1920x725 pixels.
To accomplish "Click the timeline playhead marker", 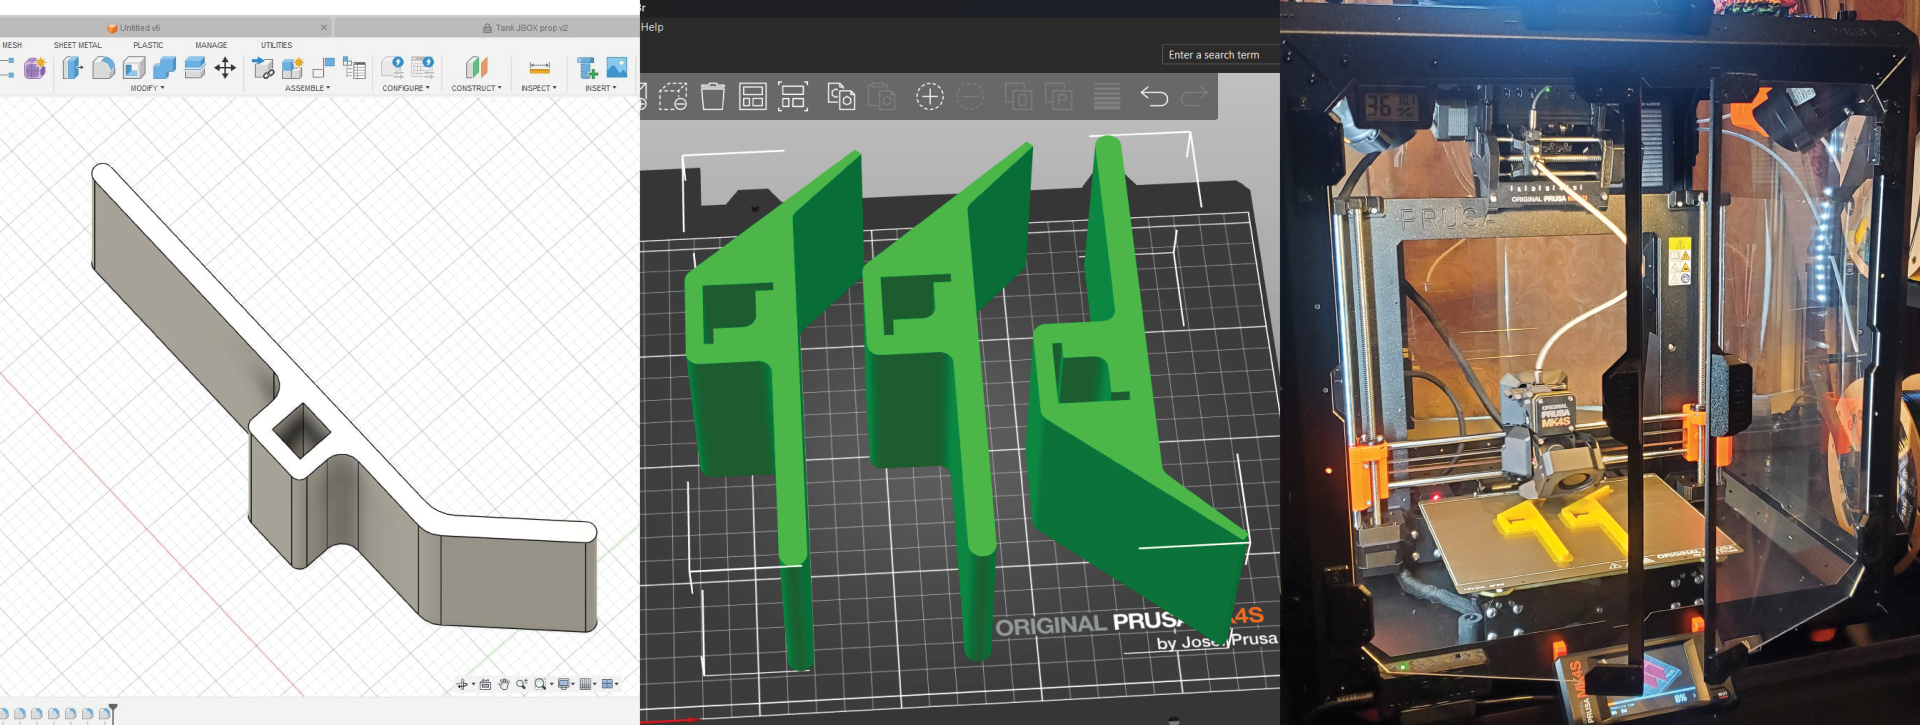I will tap(113, 711).
